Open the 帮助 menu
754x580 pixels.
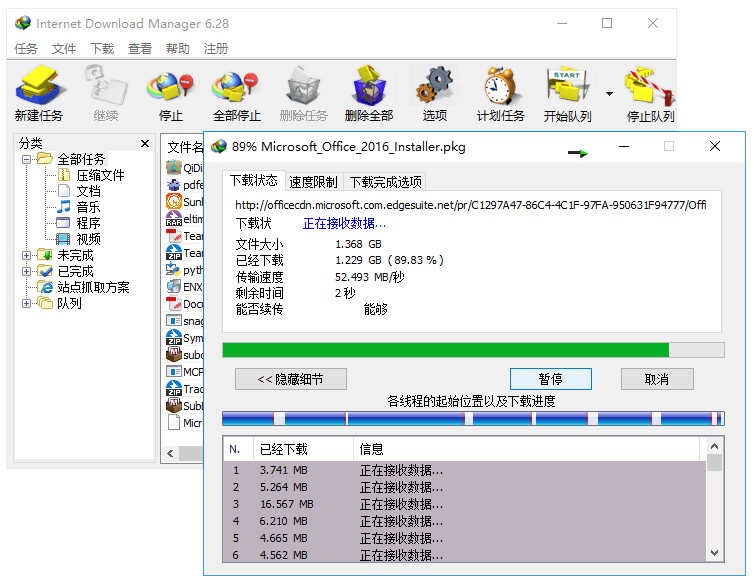178,49
